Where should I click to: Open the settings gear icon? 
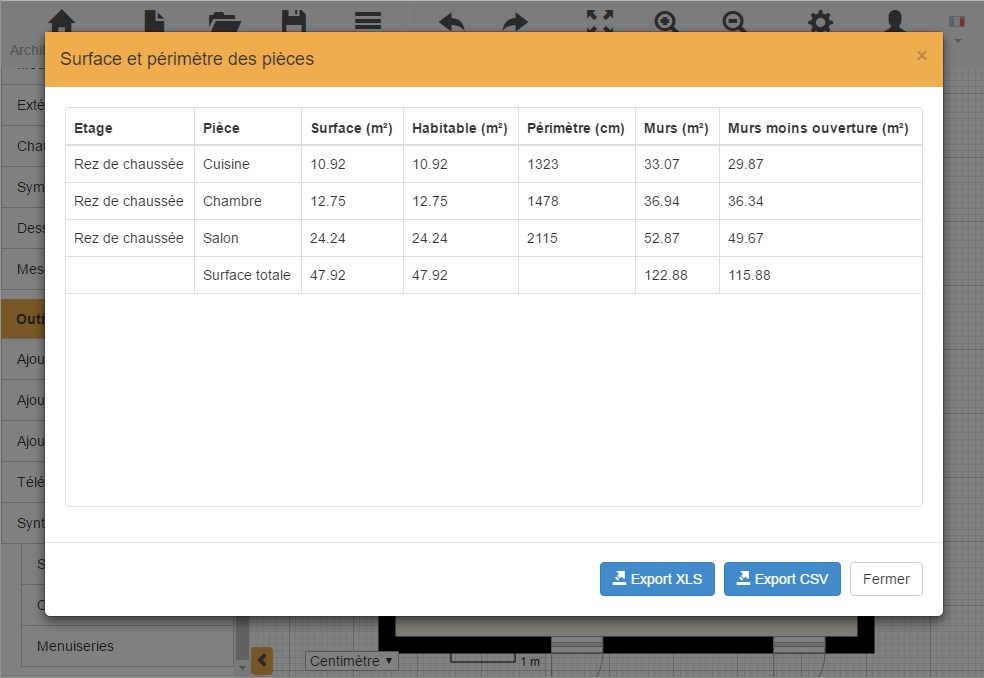[x=820, y=20]
